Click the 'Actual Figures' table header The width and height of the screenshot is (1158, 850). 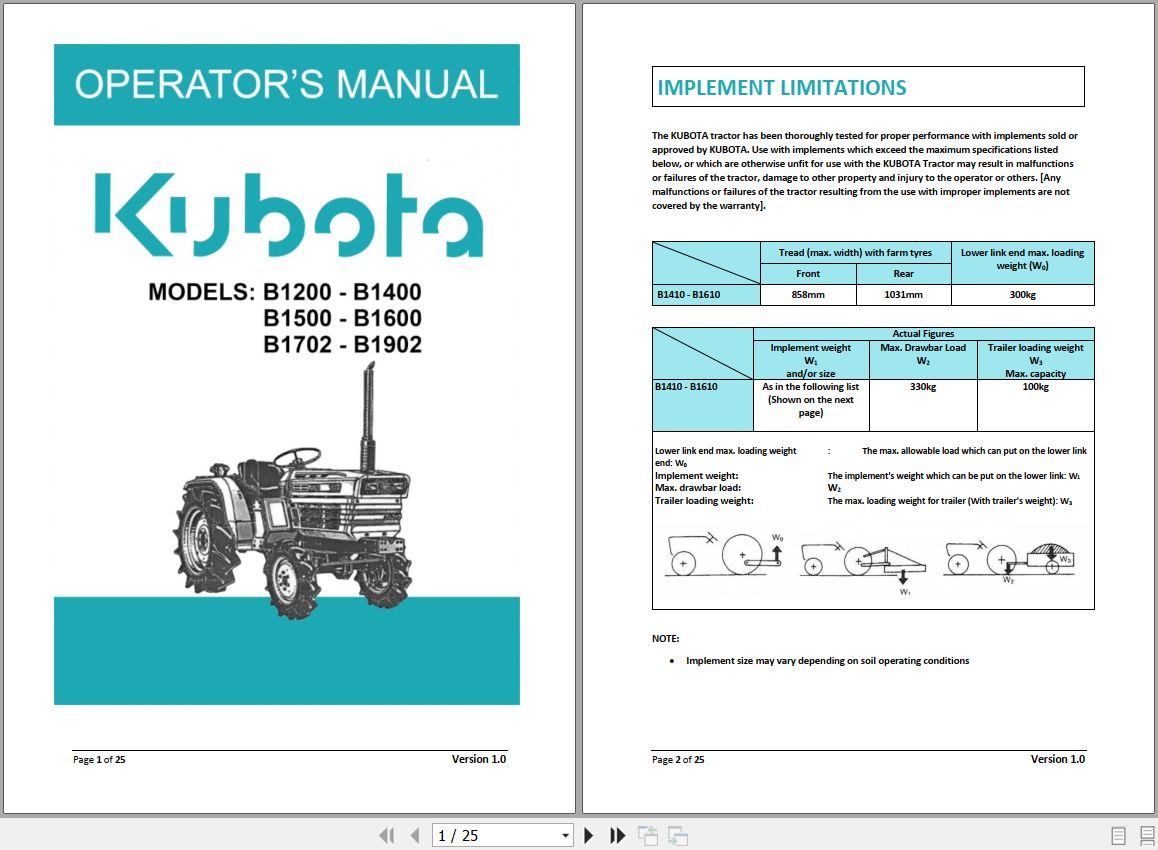[923, 334]
